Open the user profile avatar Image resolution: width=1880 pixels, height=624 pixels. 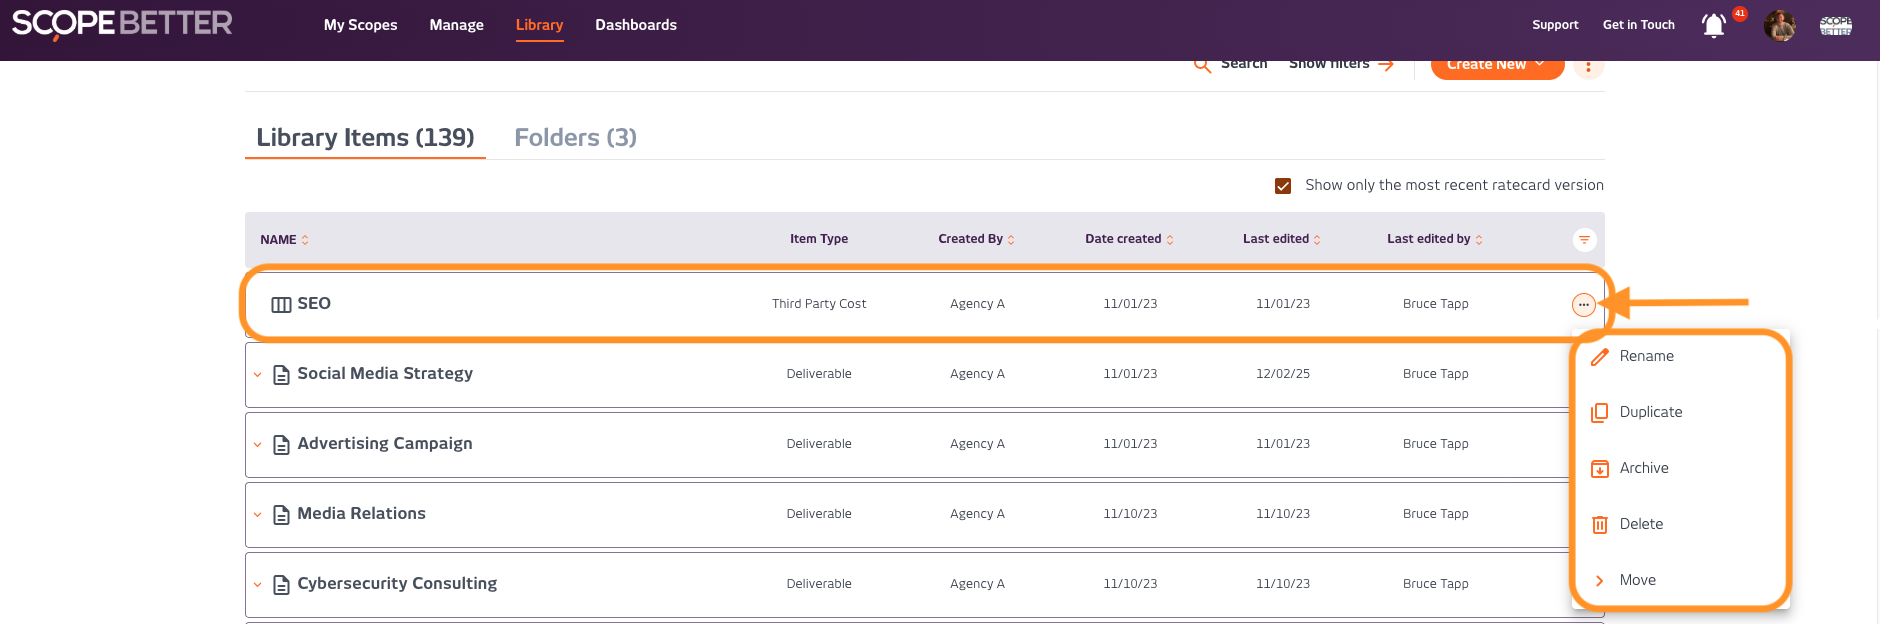point(1779,25)
